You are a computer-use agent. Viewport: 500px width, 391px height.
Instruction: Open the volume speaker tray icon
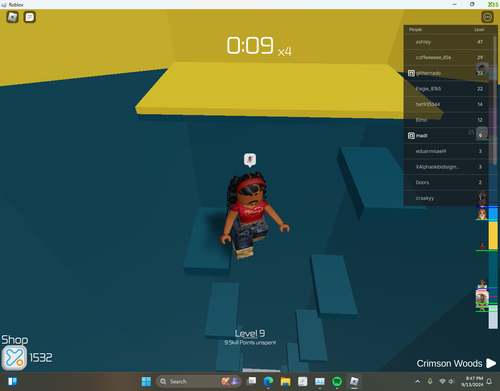coord(451,381)
